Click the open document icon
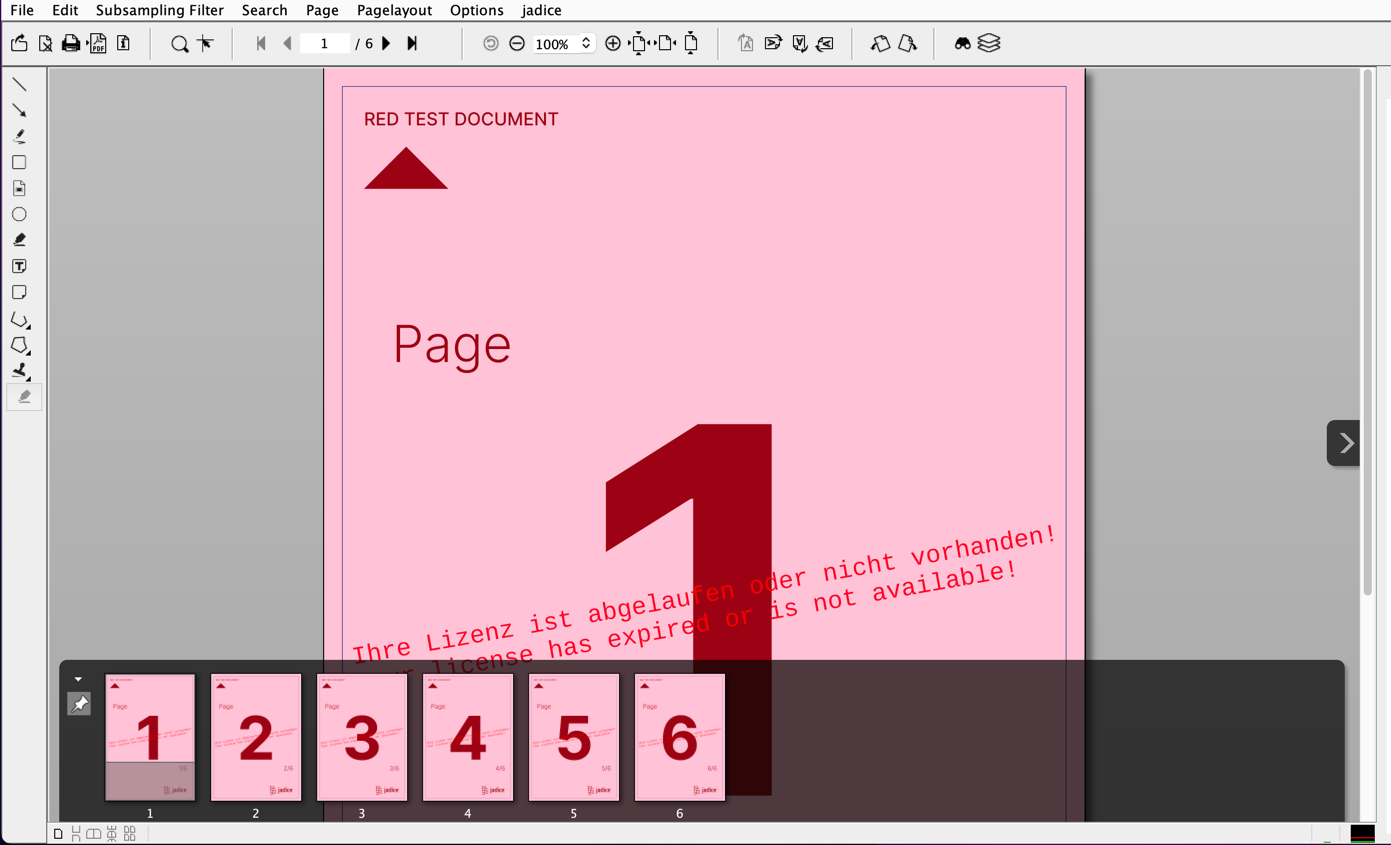Image resolution: width=1391 pixels, height=845 pixels. [x=19, y=43]
